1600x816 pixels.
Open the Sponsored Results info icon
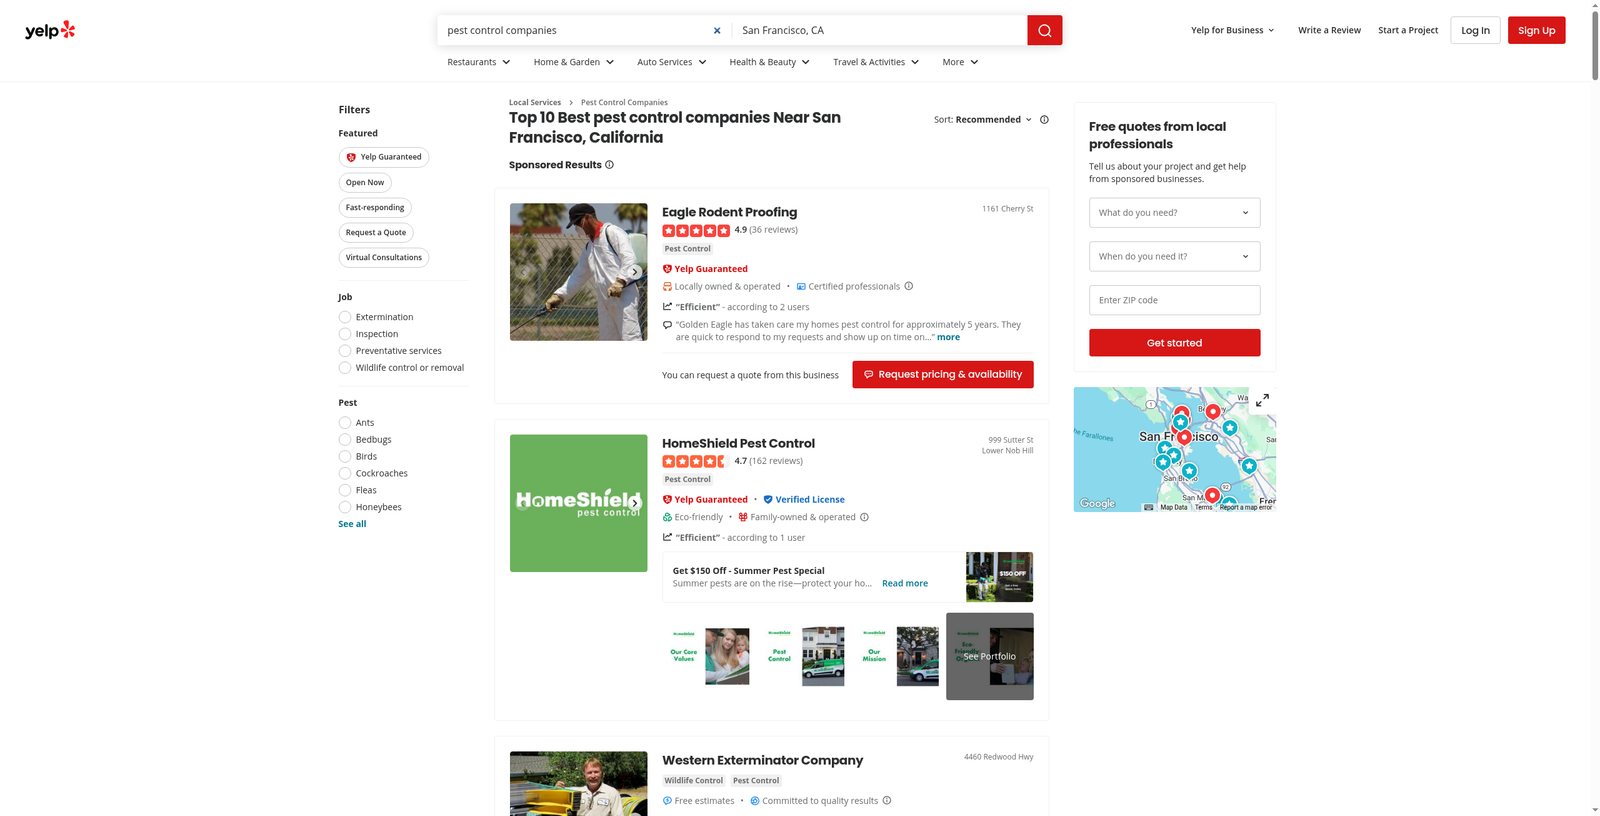coord(609,165)
